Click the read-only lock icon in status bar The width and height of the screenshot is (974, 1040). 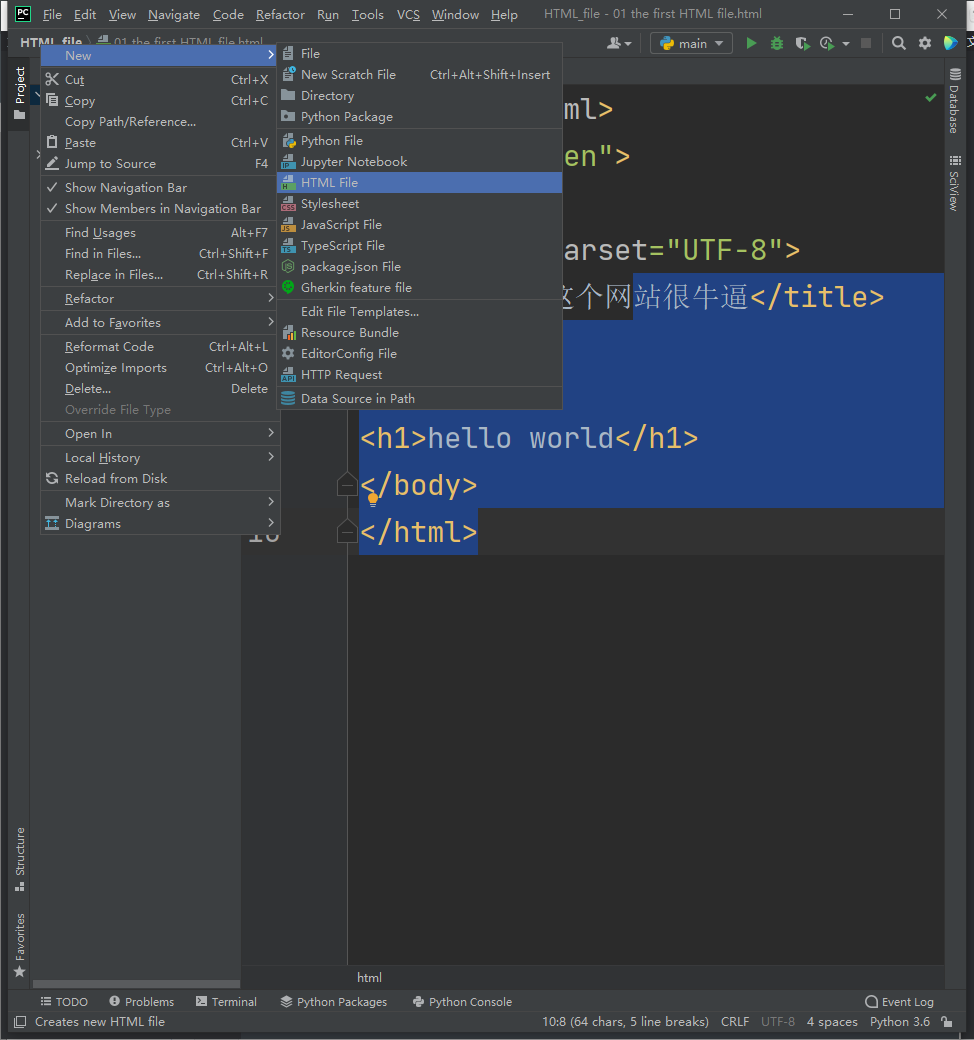[947, 1022]
